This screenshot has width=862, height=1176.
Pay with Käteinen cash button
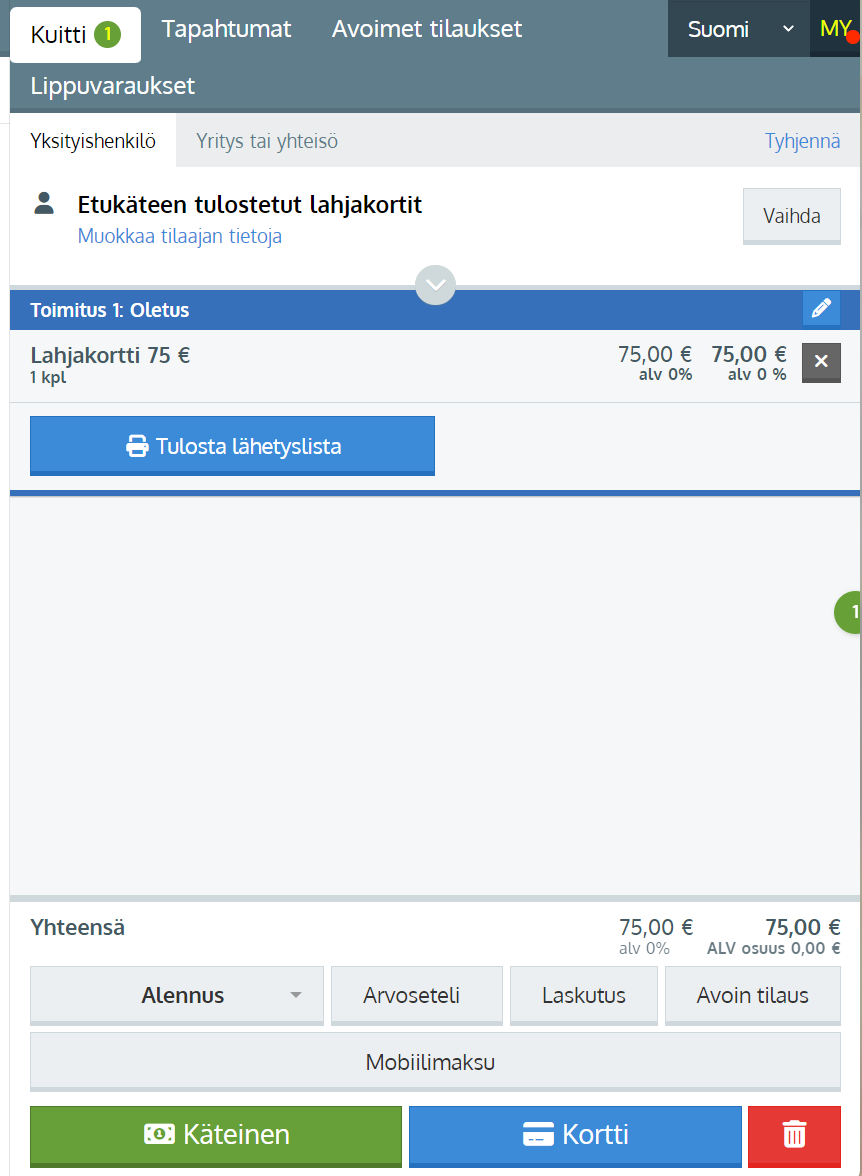(216, 1135)
